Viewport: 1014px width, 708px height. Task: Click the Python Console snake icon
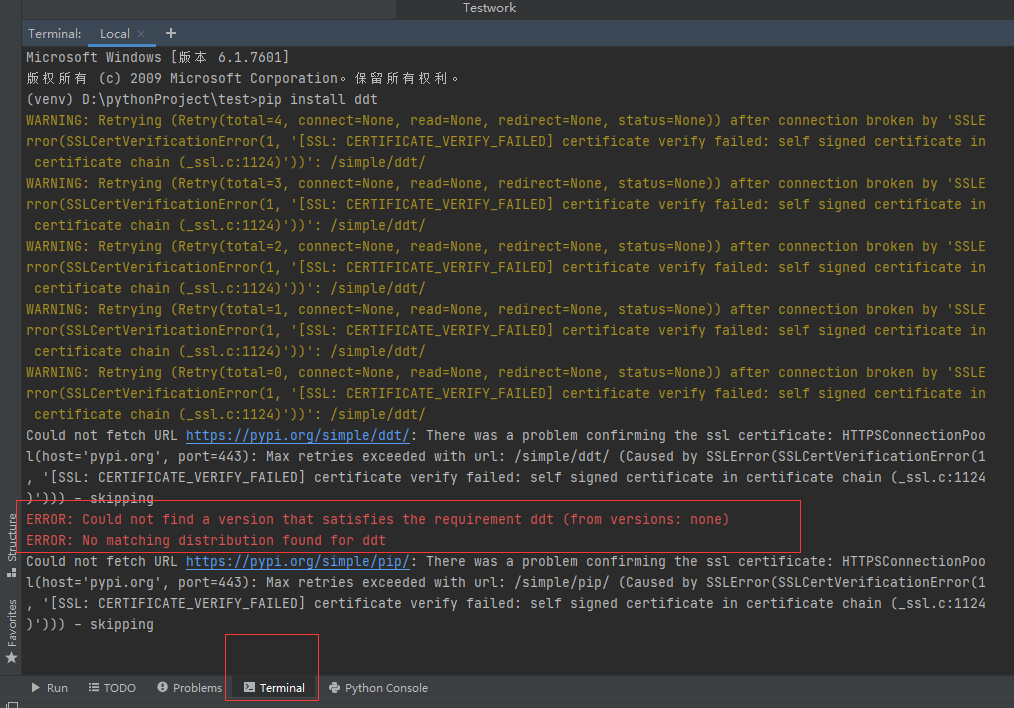coord(334,687)
